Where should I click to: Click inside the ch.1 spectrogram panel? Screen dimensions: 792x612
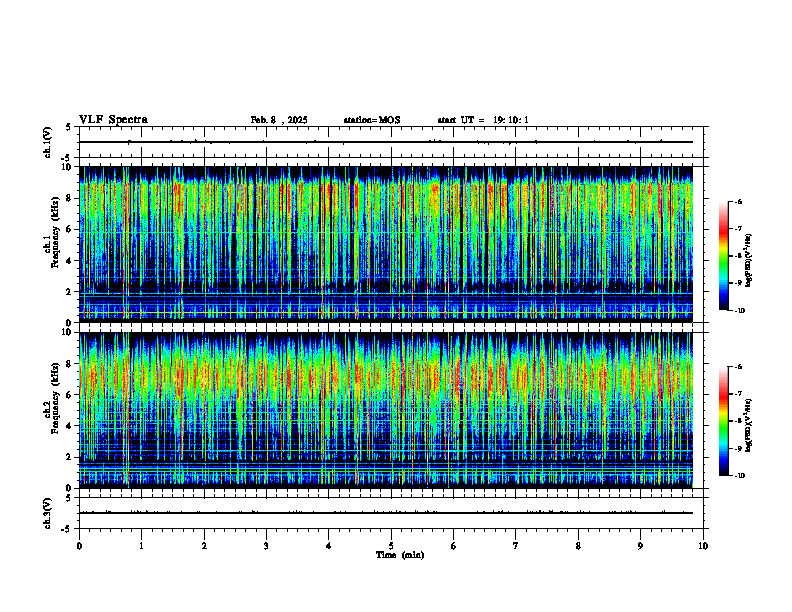(386, 244)
